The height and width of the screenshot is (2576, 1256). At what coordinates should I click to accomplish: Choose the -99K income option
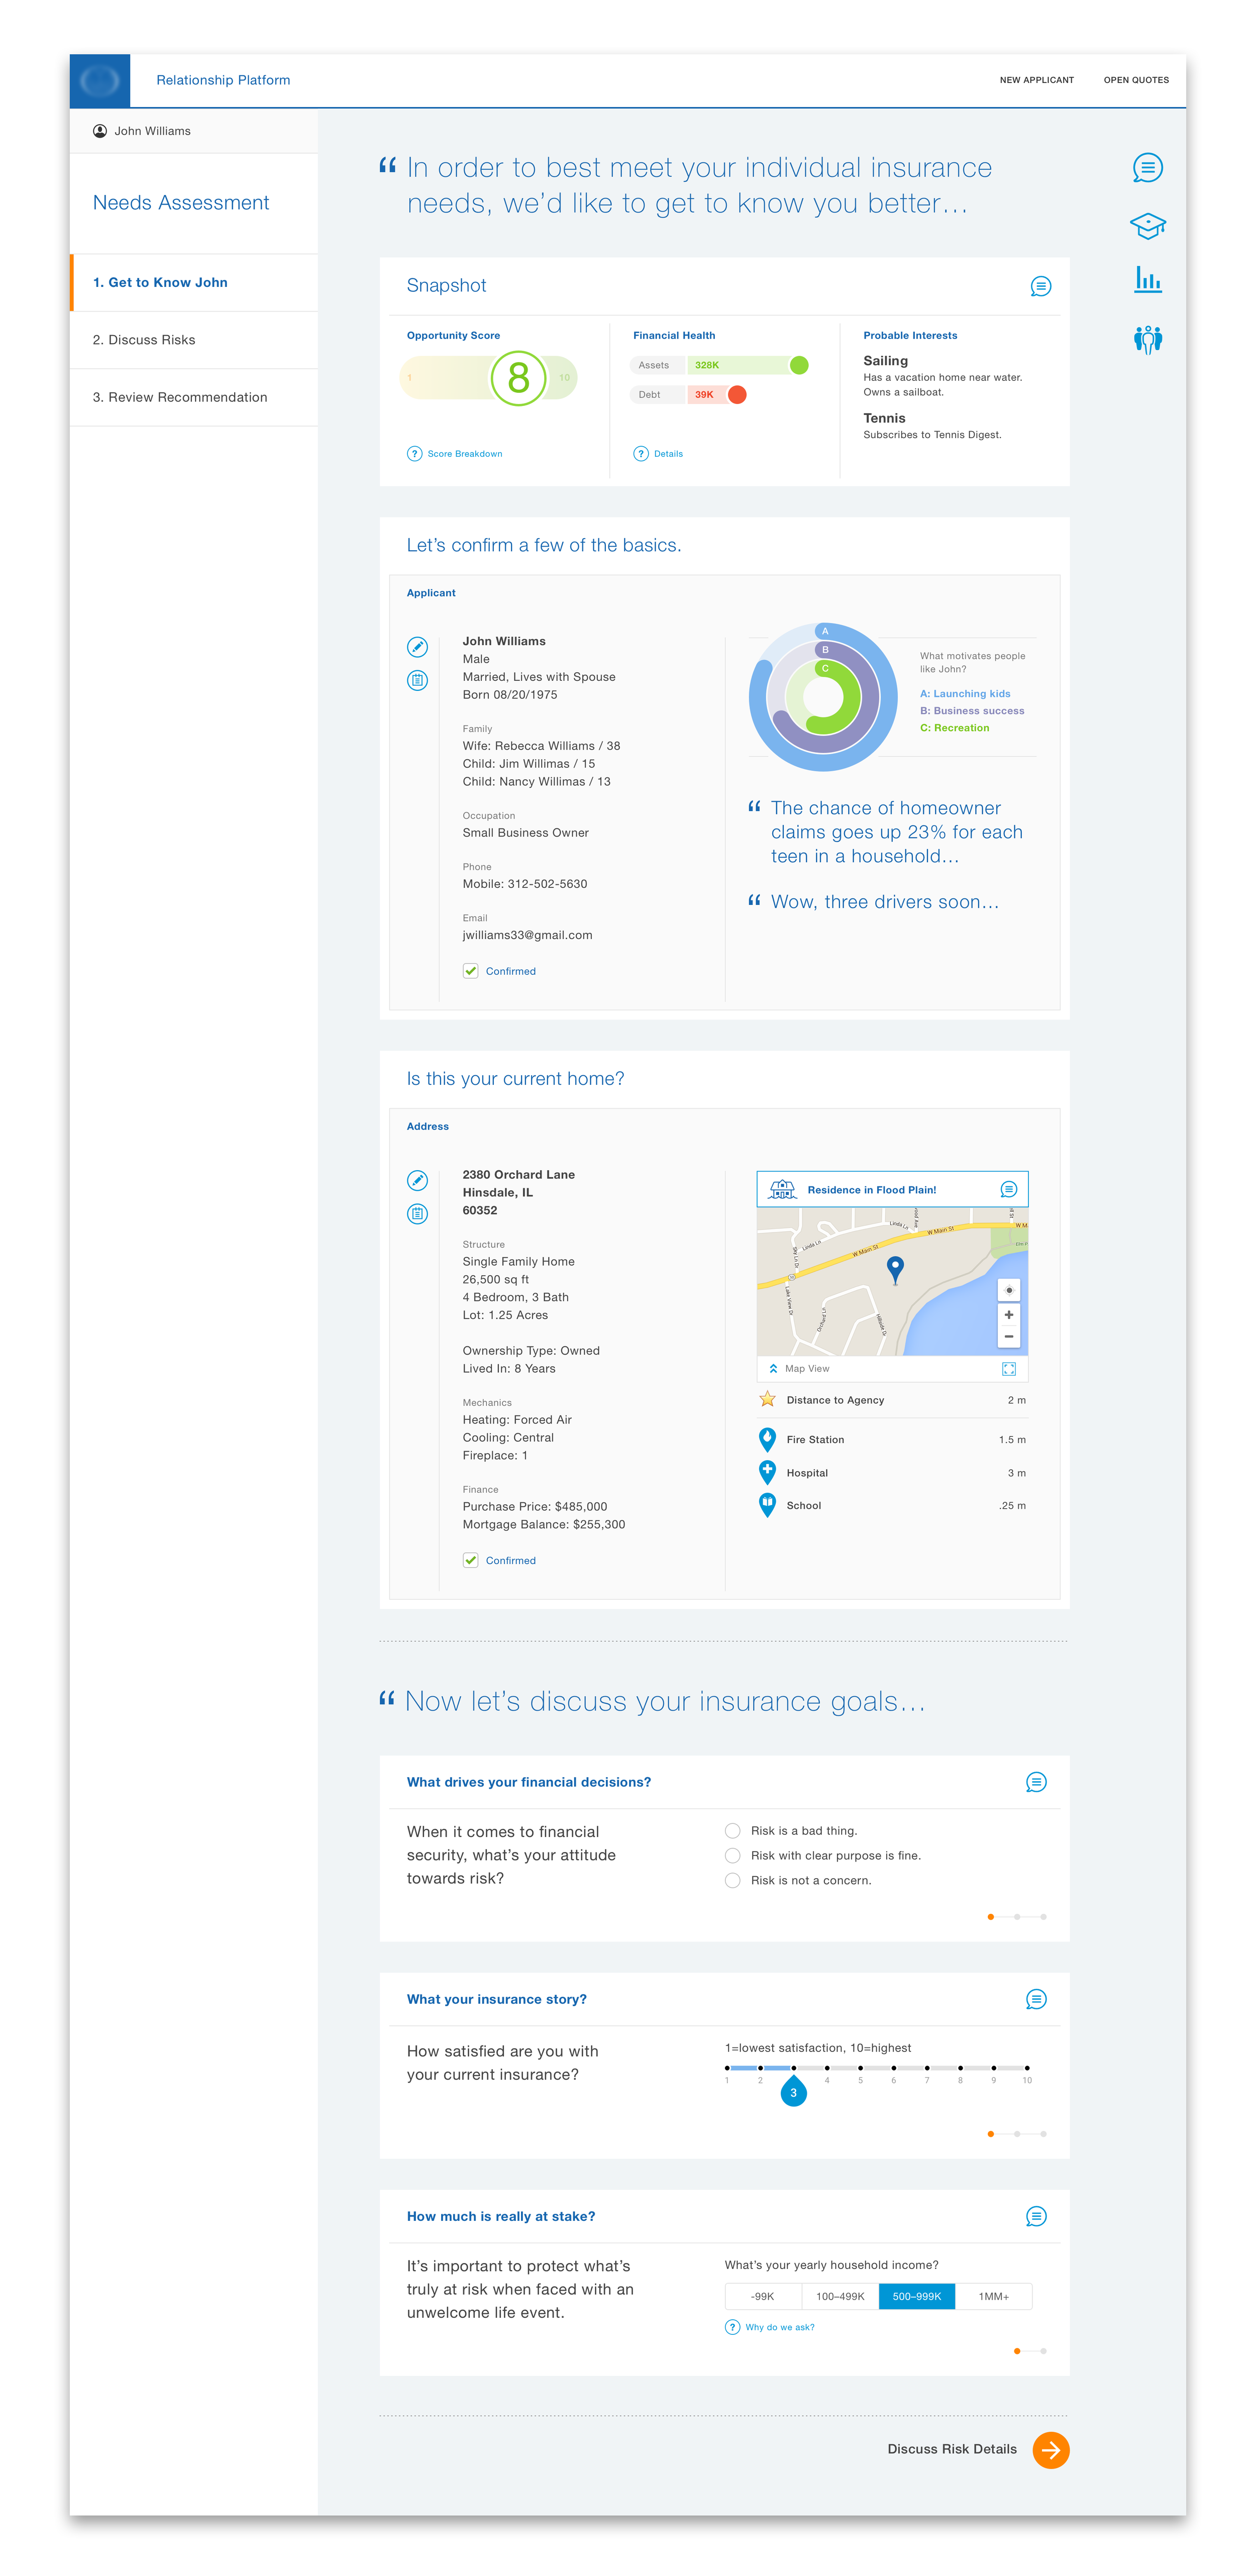(763, 2297)
